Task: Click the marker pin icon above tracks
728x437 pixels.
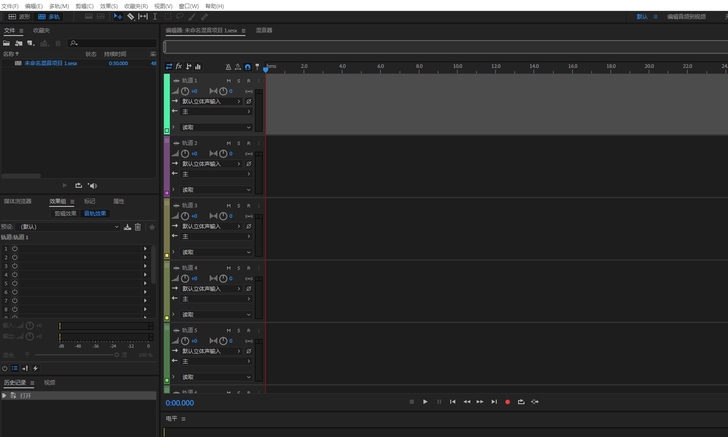Action: [x=257, y=67]
